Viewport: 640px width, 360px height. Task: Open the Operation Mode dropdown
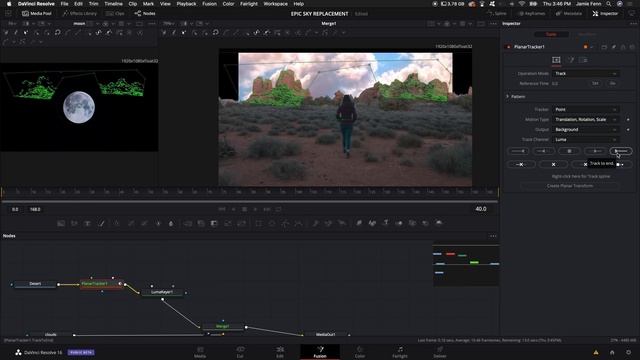tap(585, 73)
